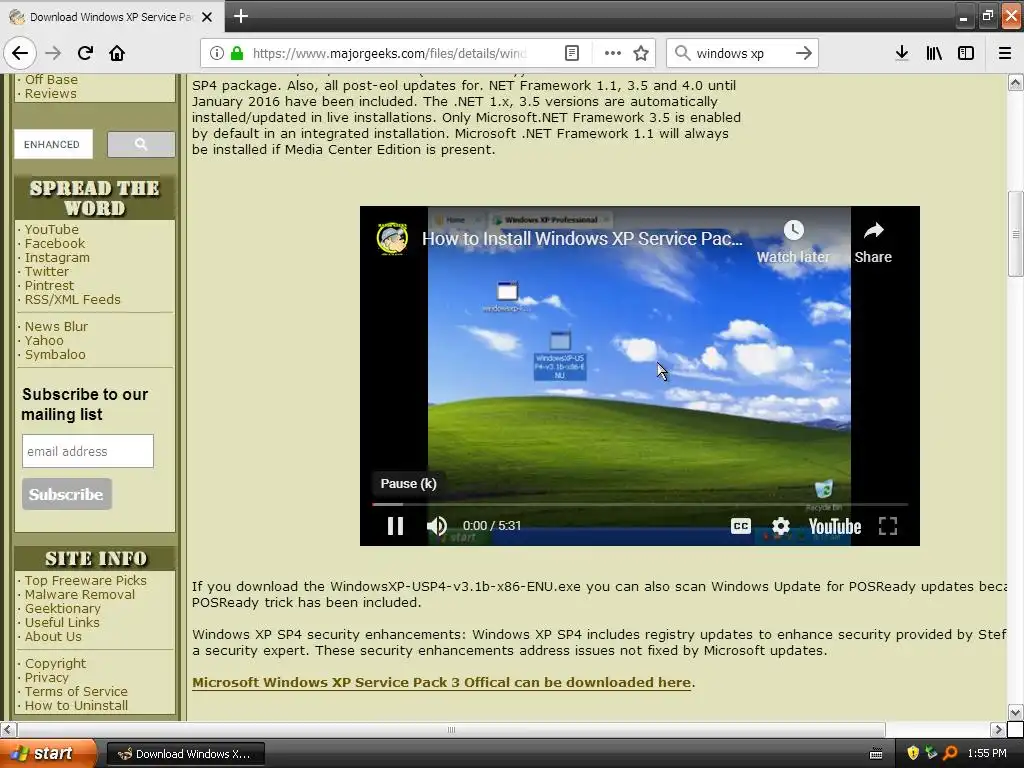Open the video on YouTube via the logo

(x=835, y=526)
